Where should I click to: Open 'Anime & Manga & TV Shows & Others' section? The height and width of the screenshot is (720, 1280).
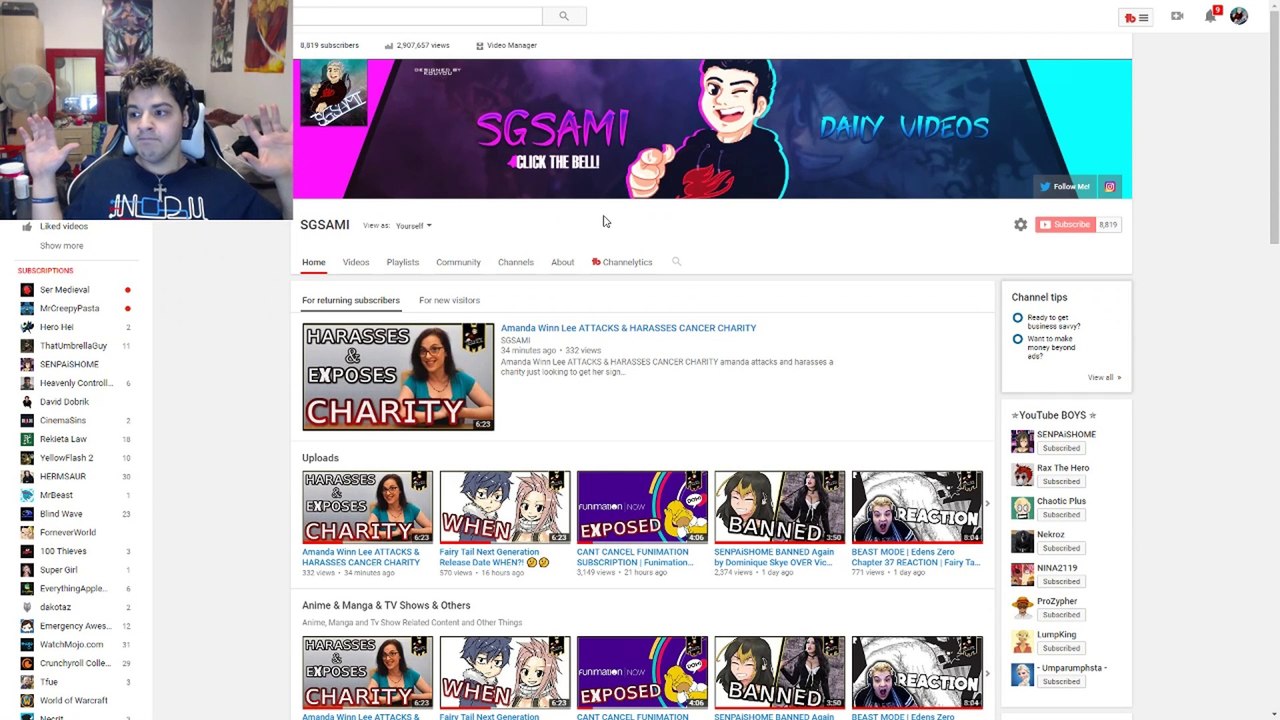[x=386, y=605]
